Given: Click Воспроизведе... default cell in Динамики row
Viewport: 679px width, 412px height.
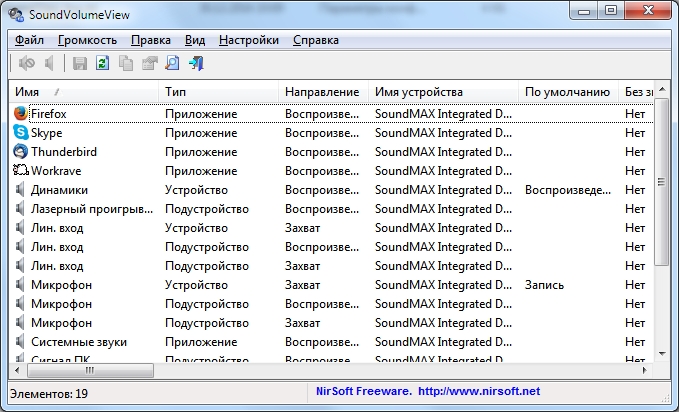Looking at the screenshot, I should click(x=568, y=190).
